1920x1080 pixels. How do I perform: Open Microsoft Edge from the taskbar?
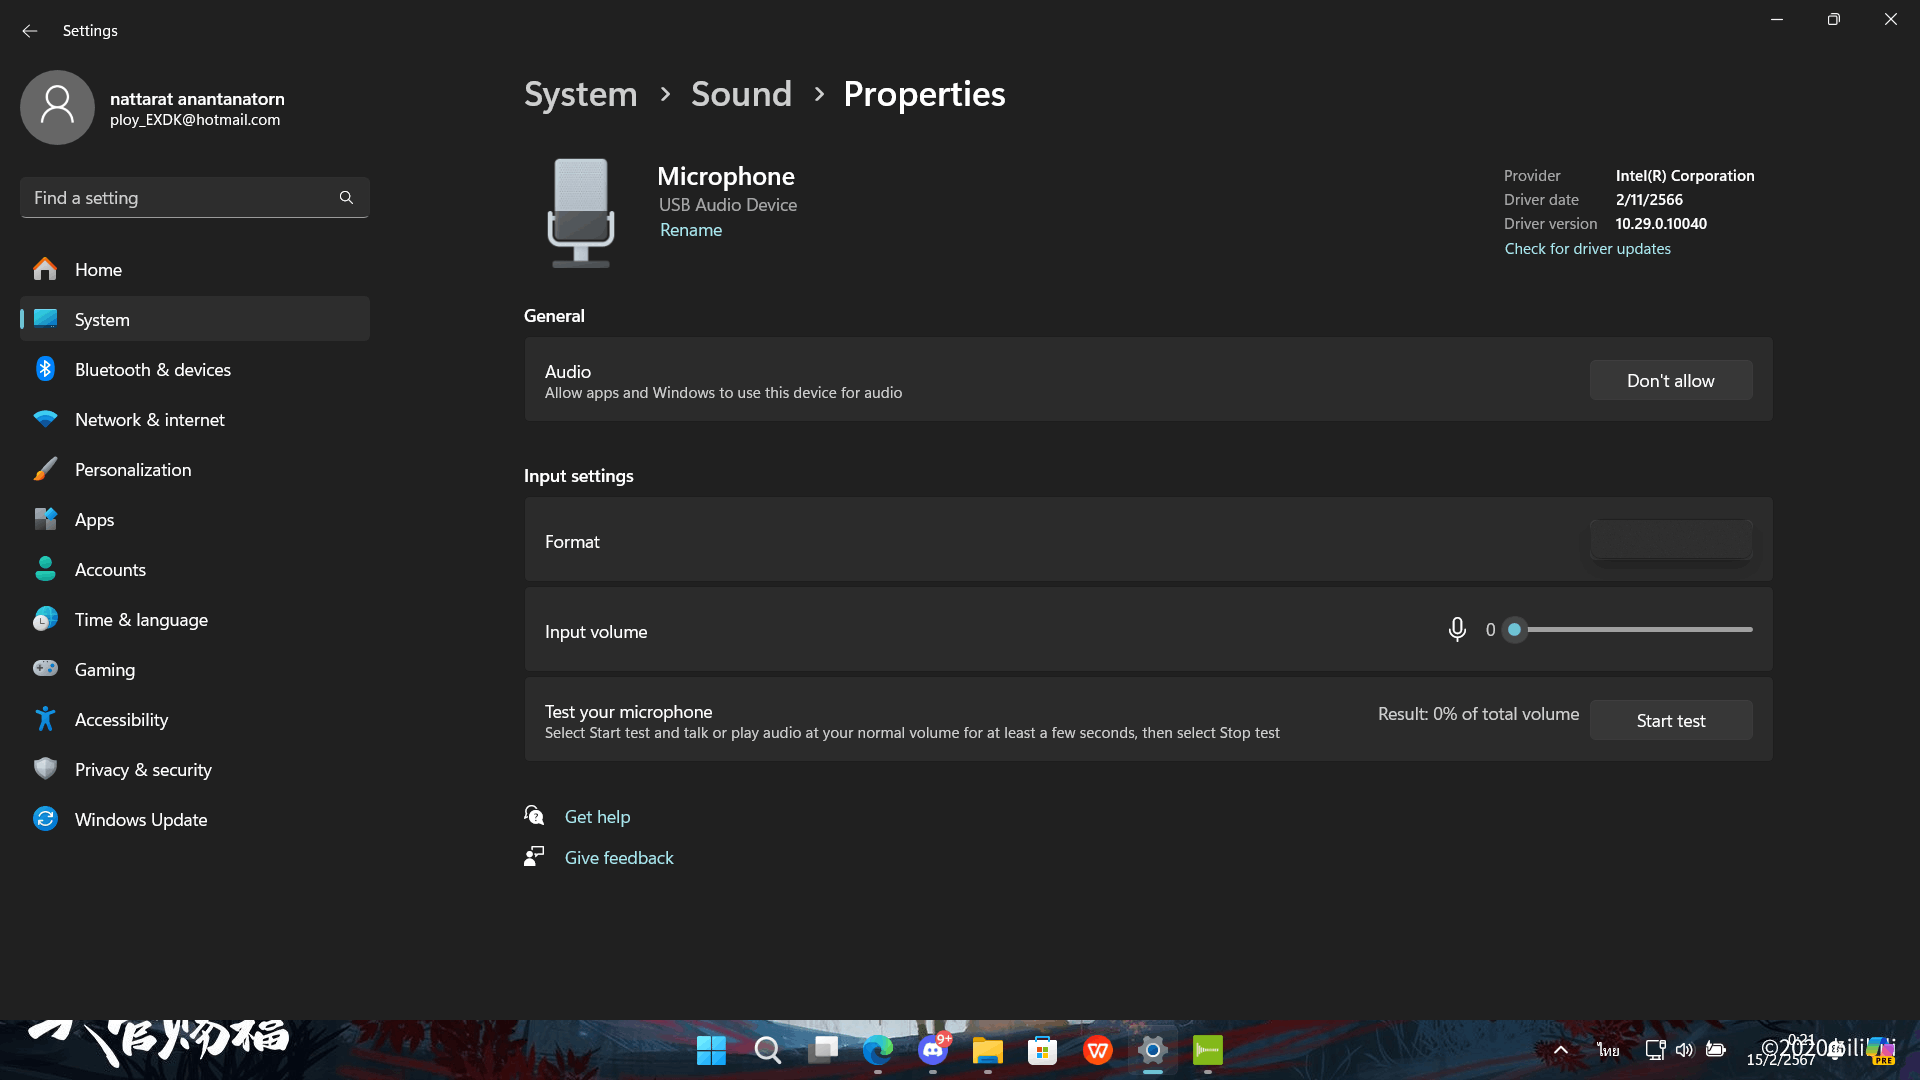pyautogui.click(x=878, y=1050)
